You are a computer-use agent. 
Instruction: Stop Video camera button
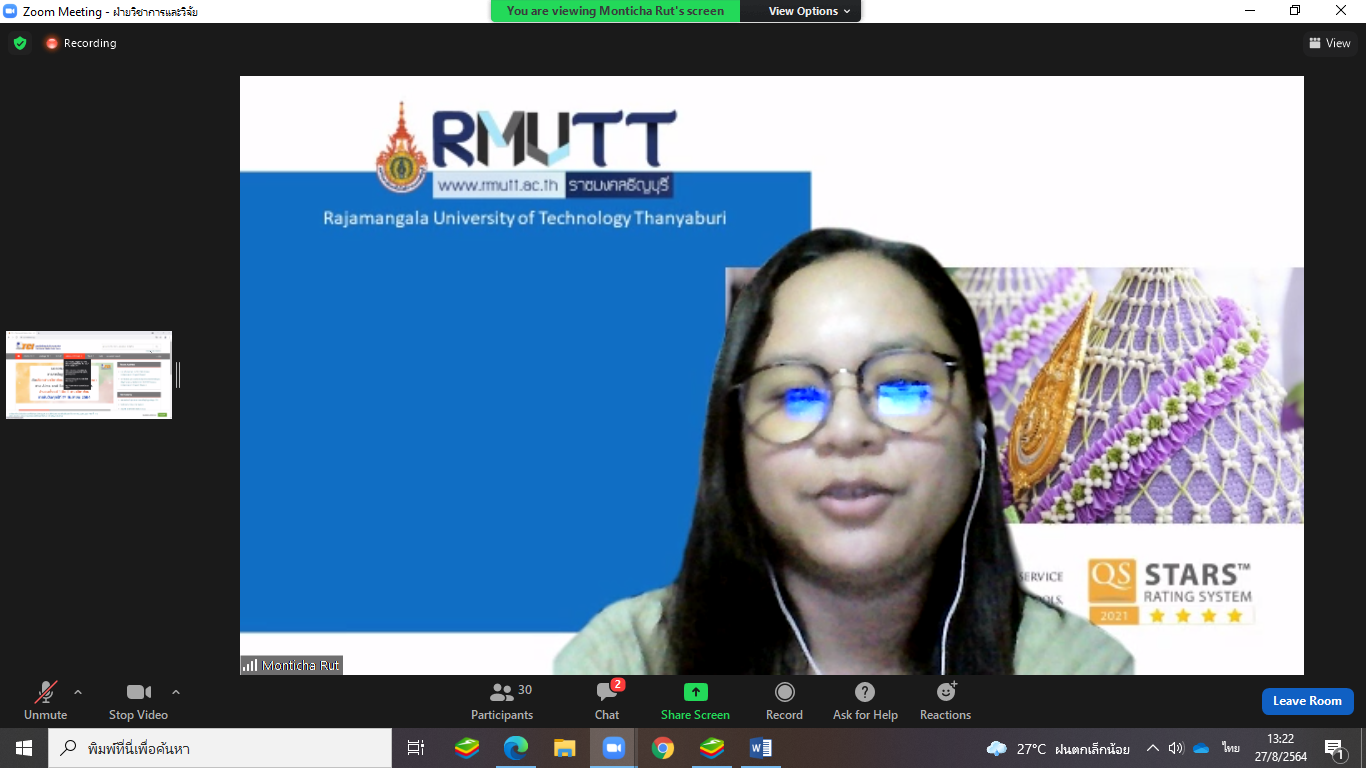pos(138,700)
